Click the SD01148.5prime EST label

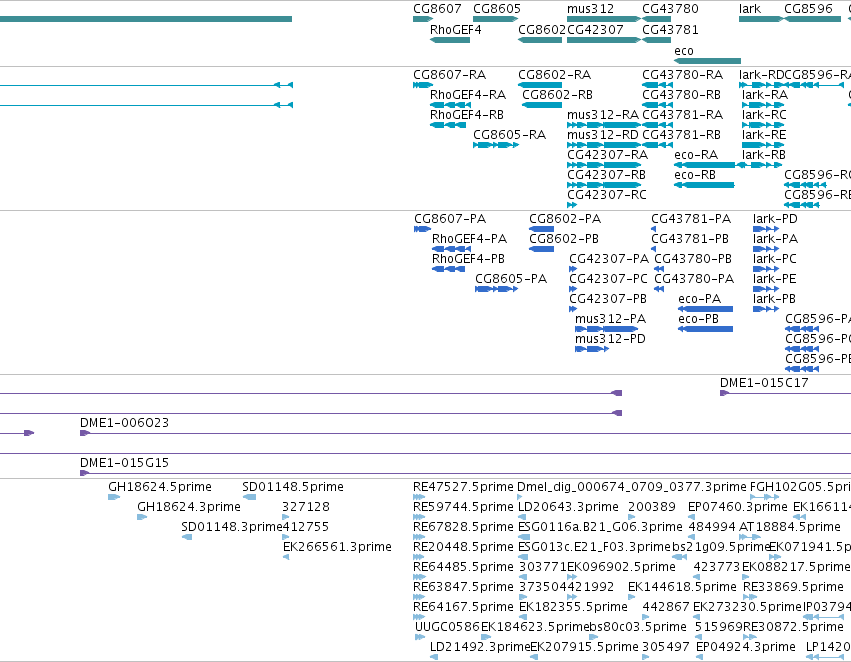point(293,487)
